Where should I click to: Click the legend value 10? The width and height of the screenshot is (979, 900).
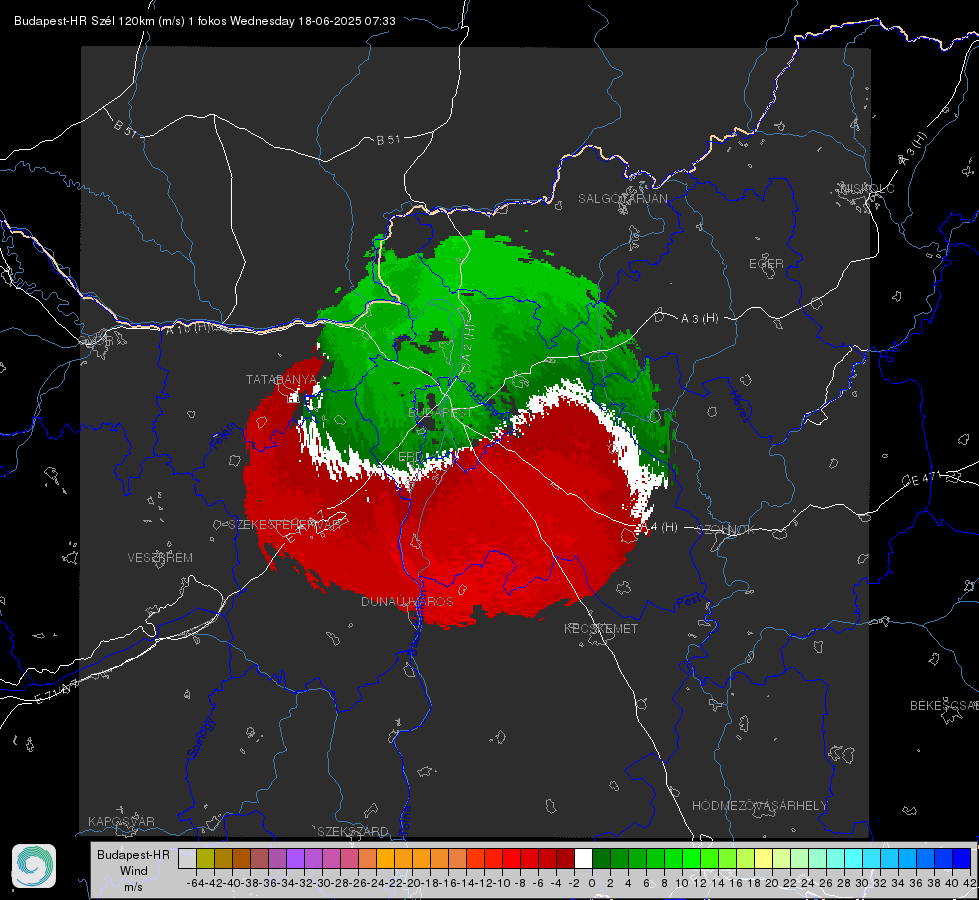682,883
